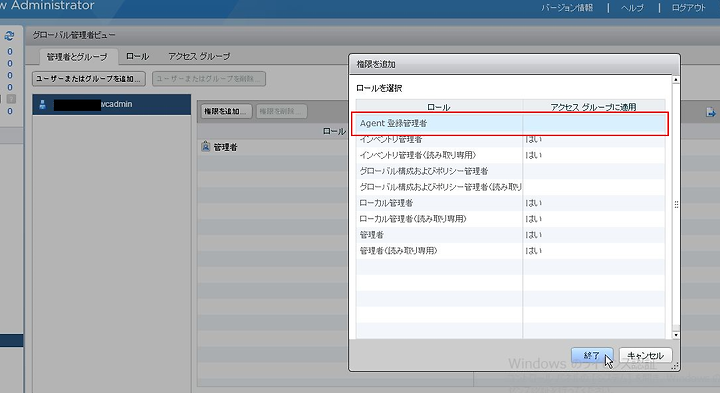720x393 pixels.
Task: Open the バージョン情報 link
Action: (567, 8)
